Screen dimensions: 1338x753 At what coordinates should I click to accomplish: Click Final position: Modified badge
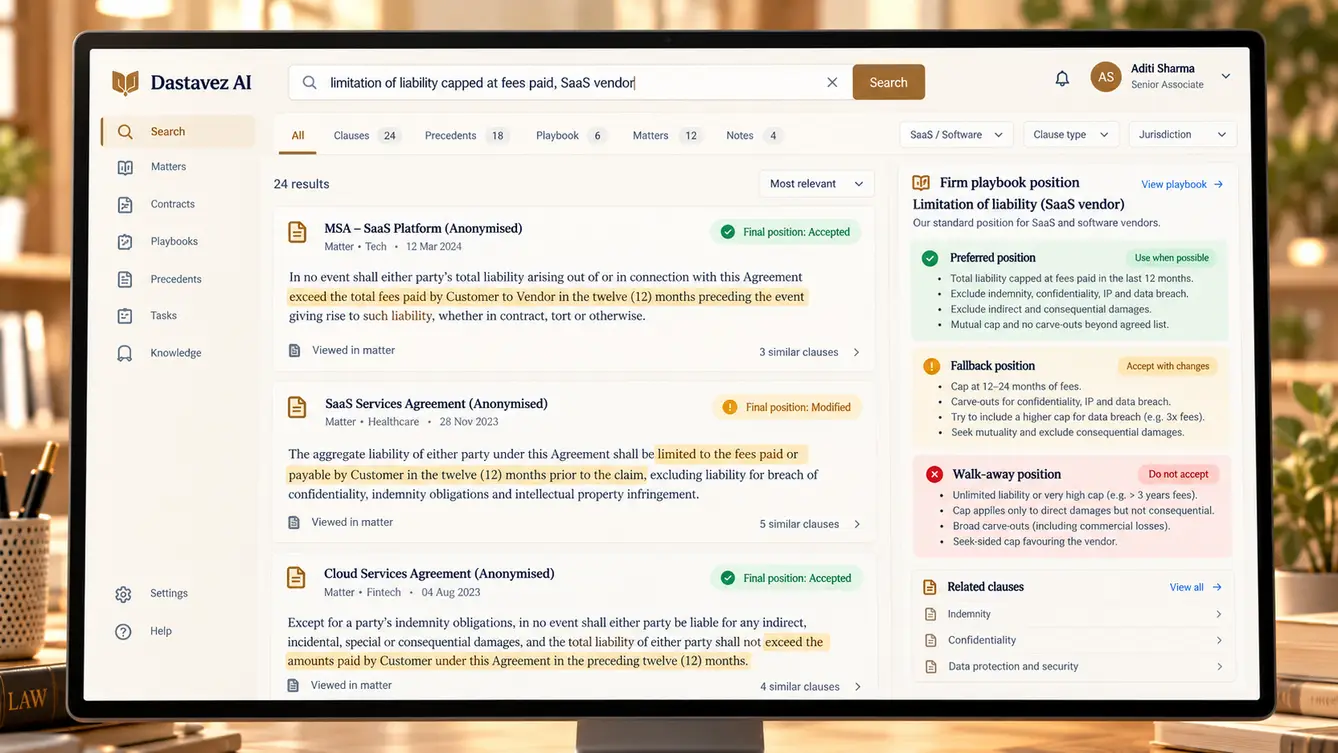click(x=786, y=407)
